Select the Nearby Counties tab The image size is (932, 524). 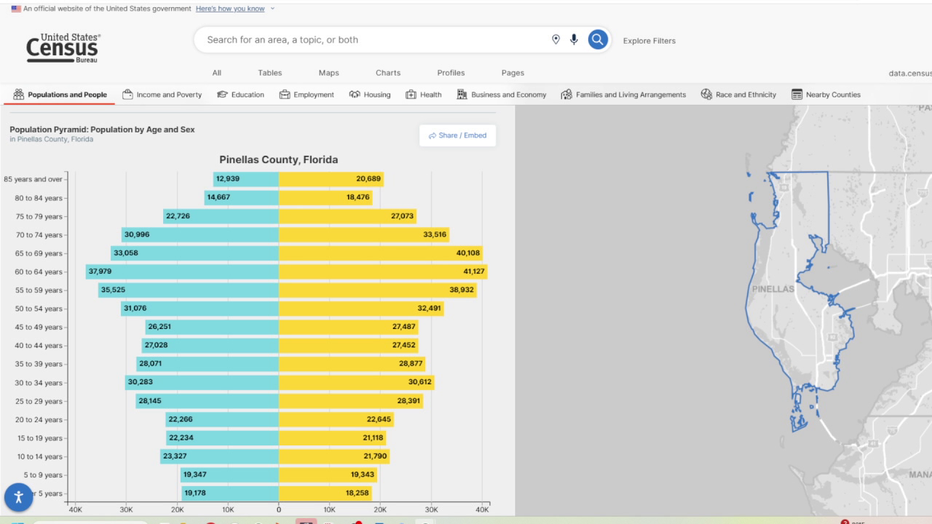pyautogui.click(x=825, y=95)
